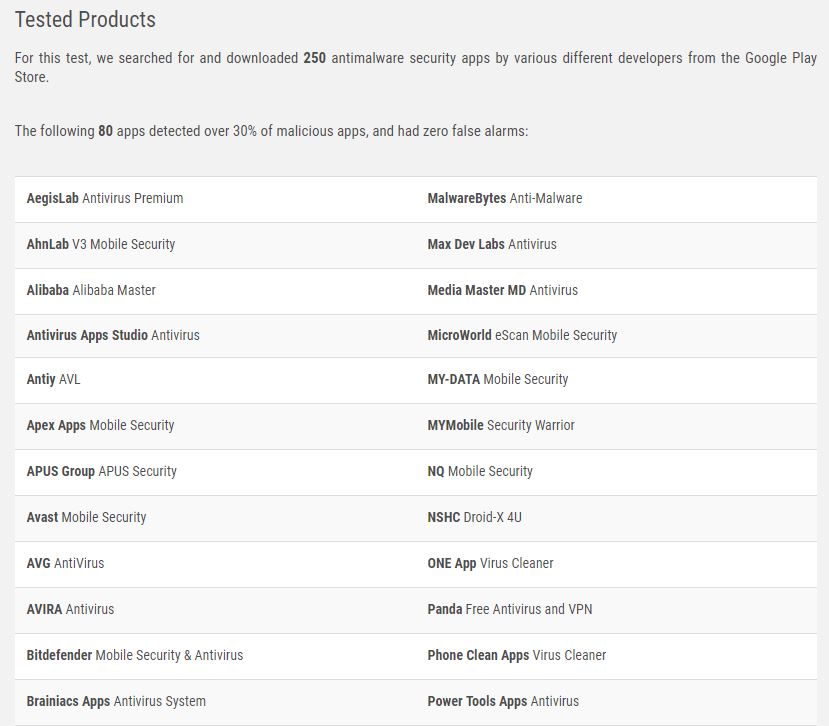Select the Antiy AVL row
Screen dimensions: 829x726
click(x=53, y=380)
